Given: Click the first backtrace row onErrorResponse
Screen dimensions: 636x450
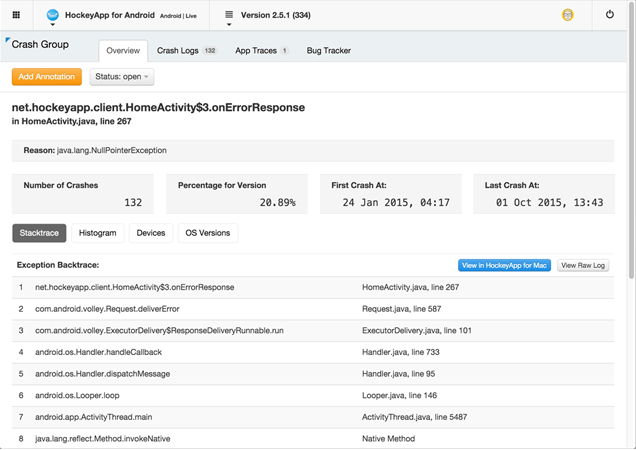Looking at the screenshot, I should point(313,287).
